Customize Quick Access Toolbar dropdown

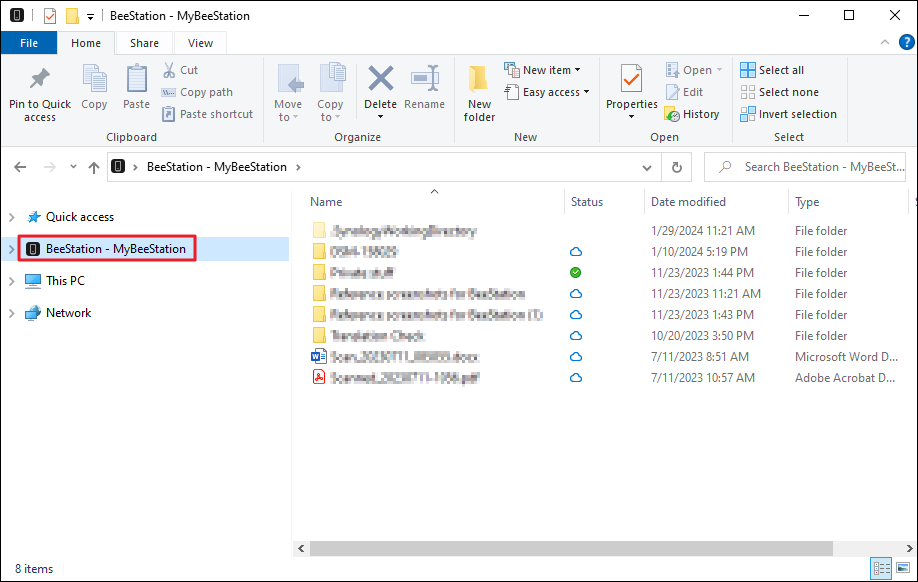pyautogui.click(x=90, y=17)
